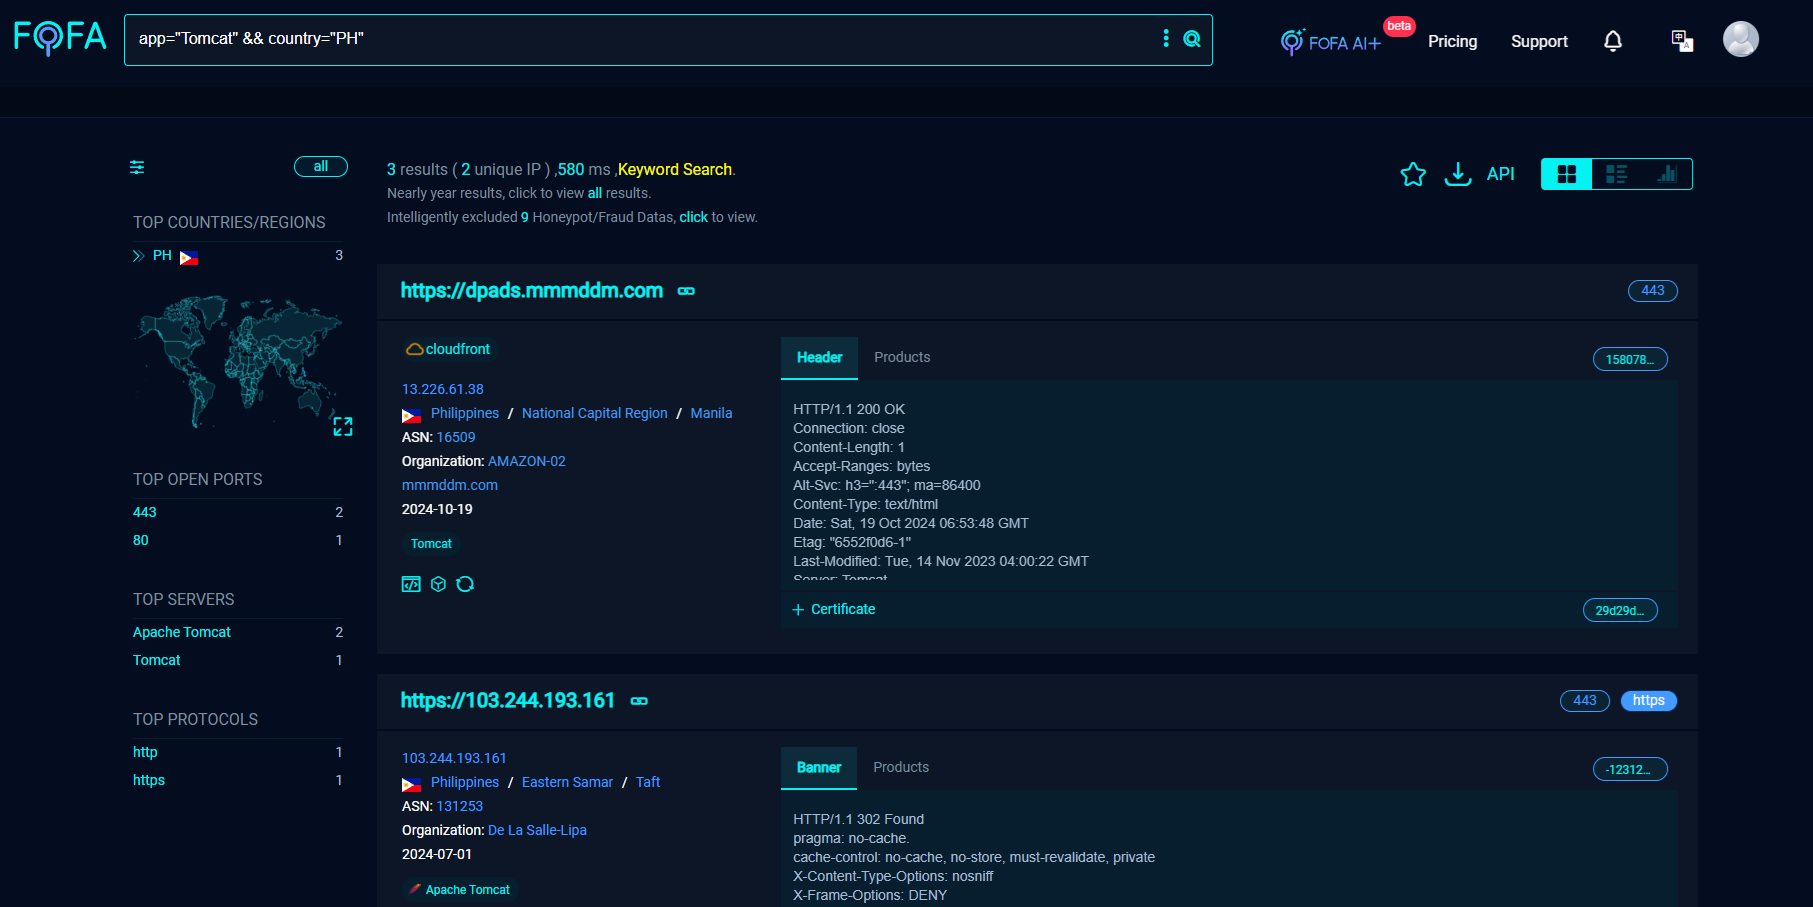Select the Header tab

click(x=819, y=358)
